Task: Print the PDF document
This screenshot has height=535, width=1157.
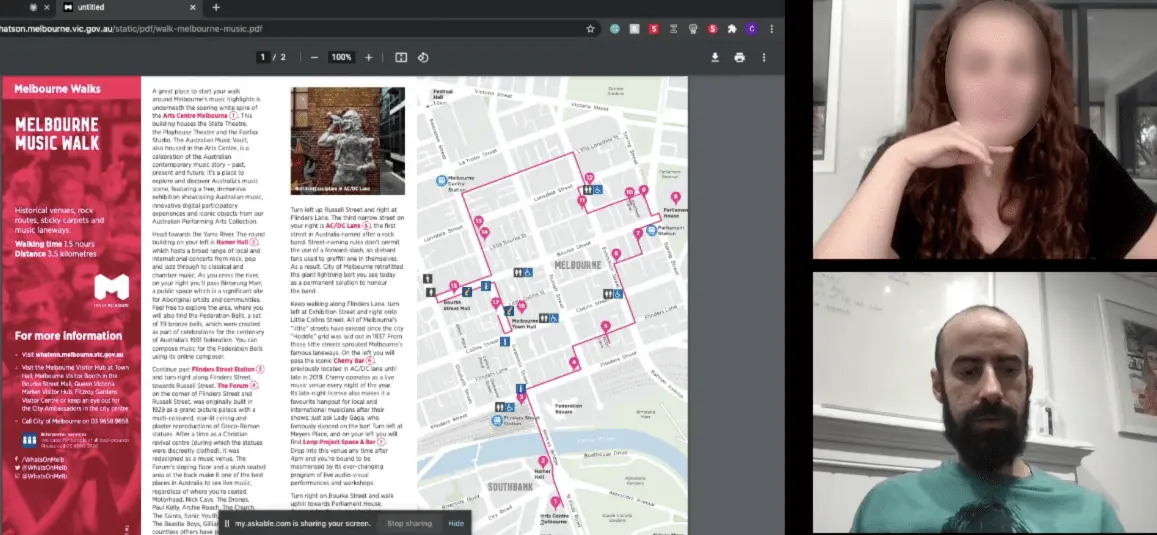Action: click(x=739, y=57)
